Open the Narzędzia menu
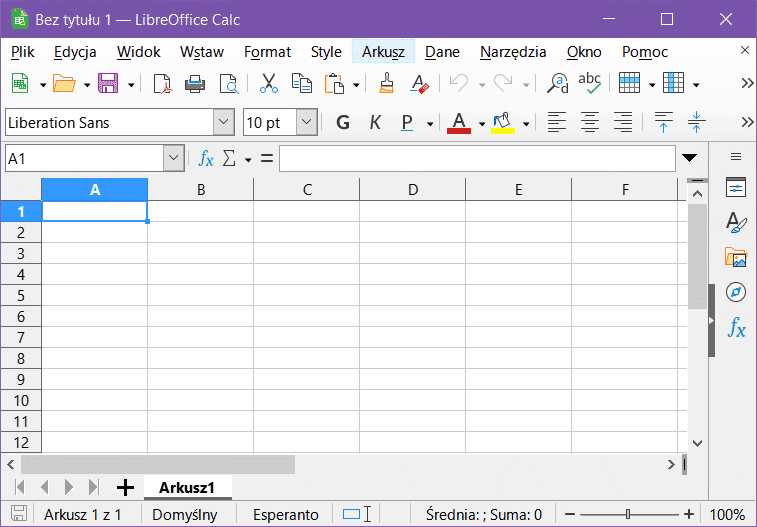757x527 pixels. pyautogui.click(x=512, y=52)
